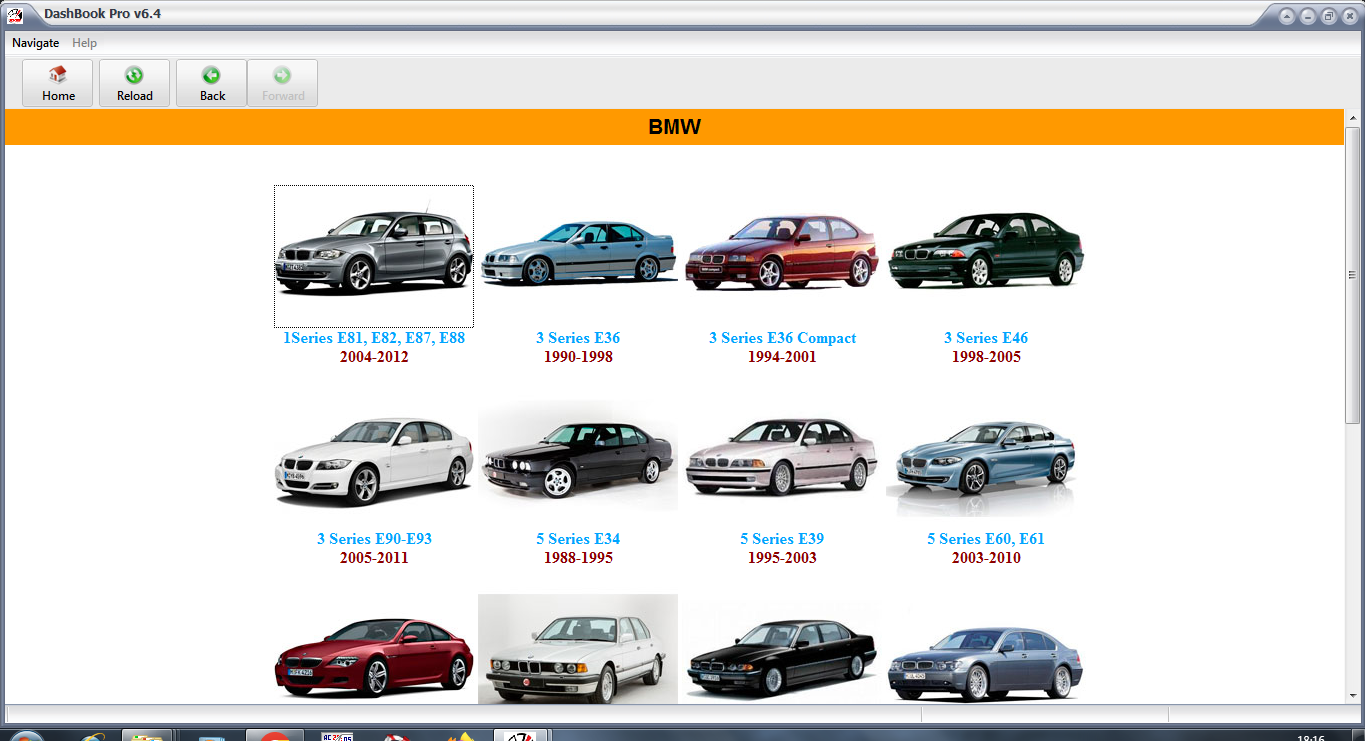Open the Navigate menu
1365x741 pixels.
tap(36, 43)
